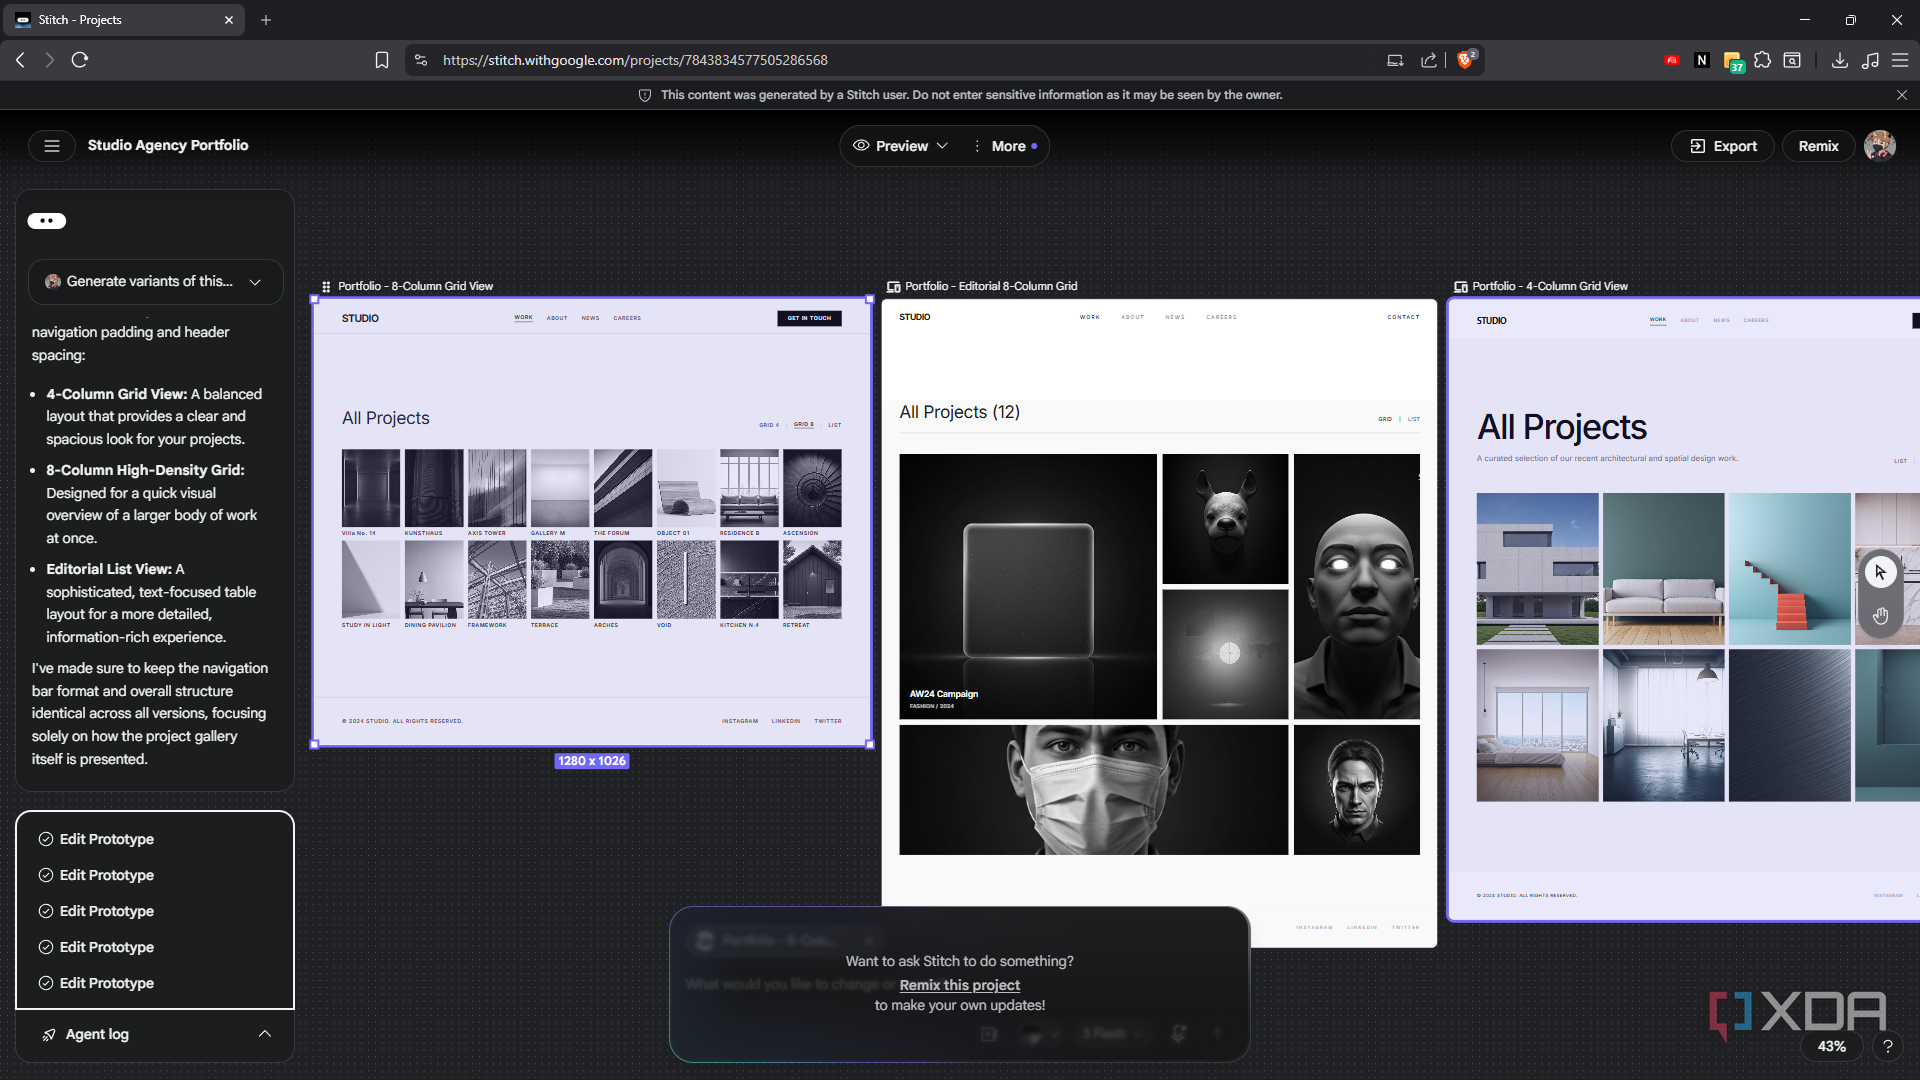Open the More options menu

pos(1006,146)
